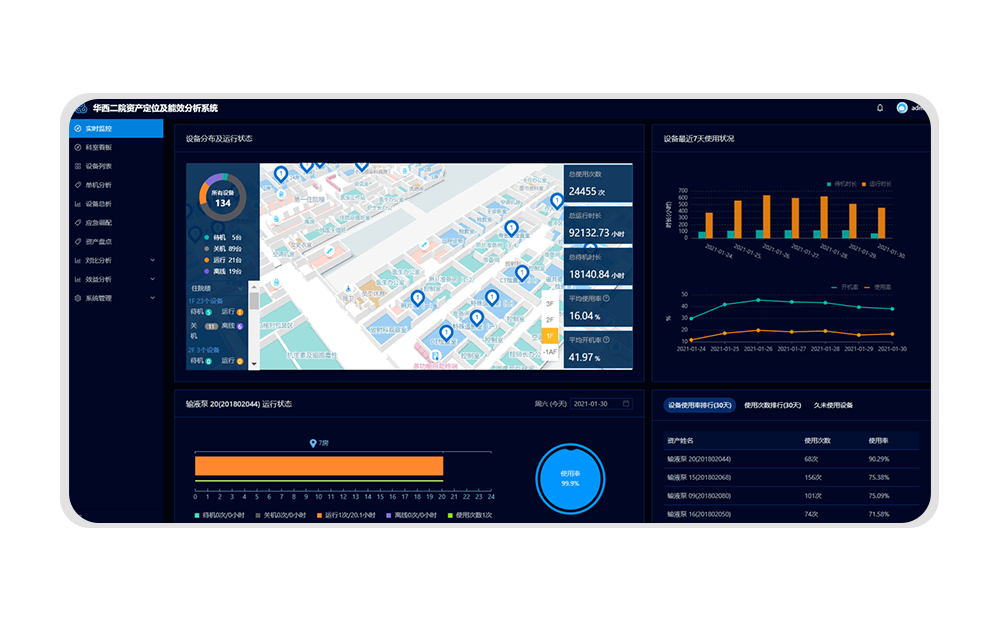The width and height of the screenshot is (1000, 620).
Task: Click the 设备列表 grid icon
Action: click(x=78, y=166)
